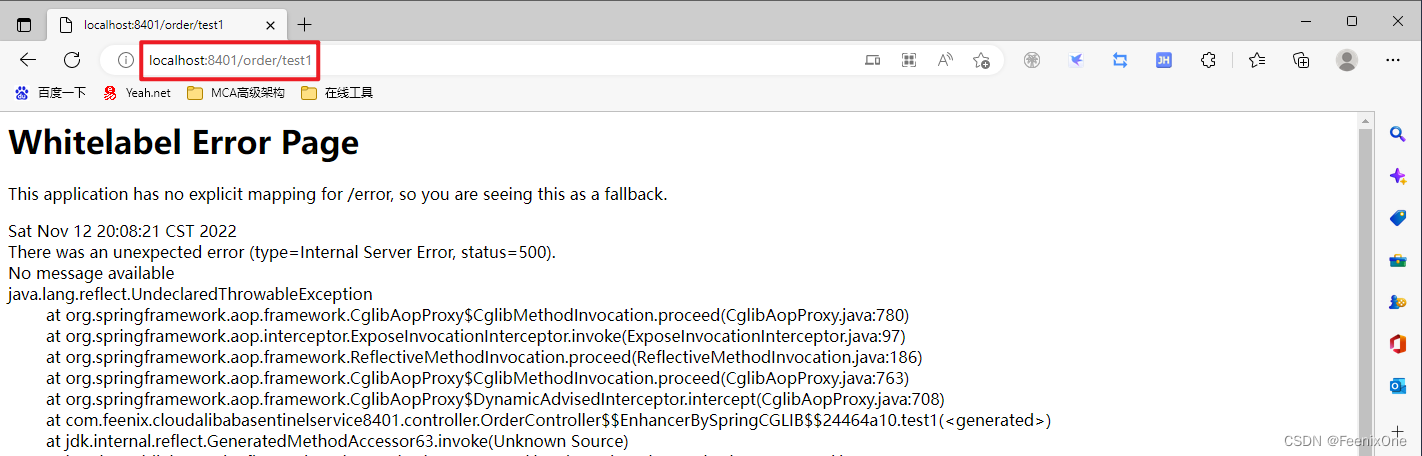This screenshot has width=1422, height=456.
Task: Open Read aloud icon in address bar
Action: click(x=945, y=60)
